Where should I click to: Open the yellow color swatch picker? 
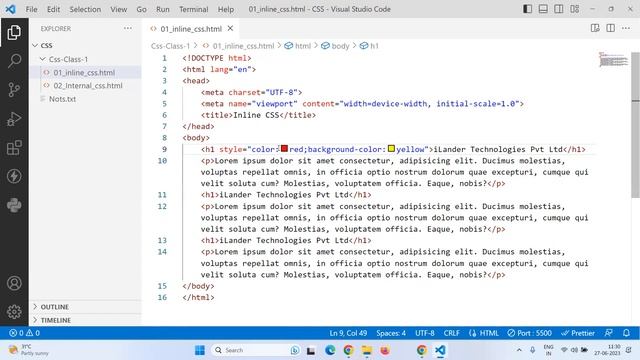tap(391, 149)
